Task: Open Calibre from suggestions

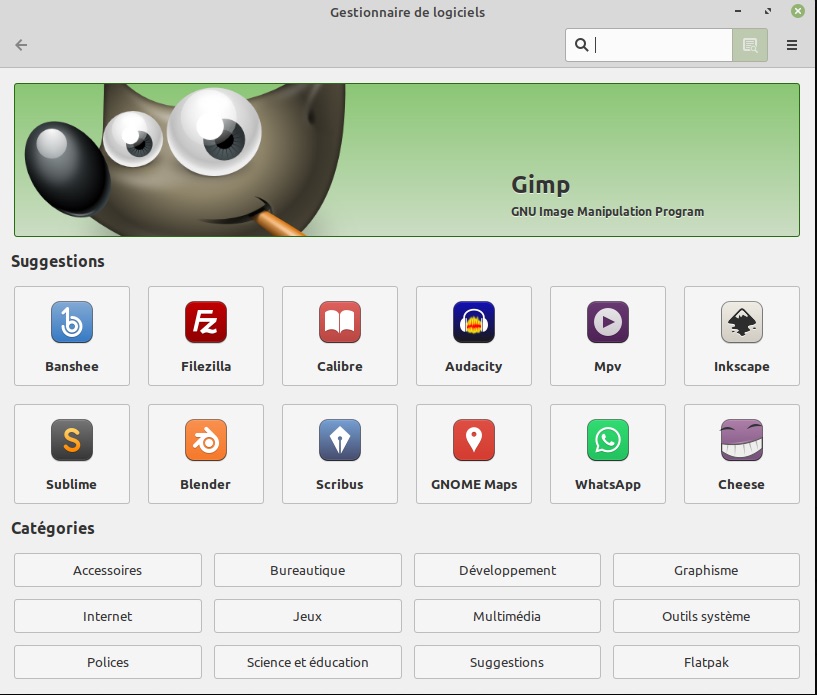Action: (340, 336)
